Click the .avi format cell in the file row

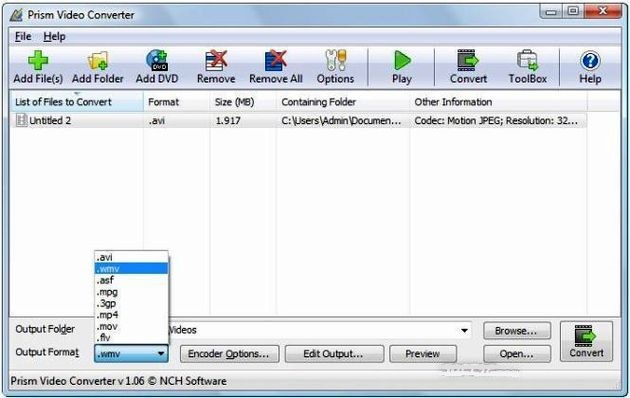point(157,120)
